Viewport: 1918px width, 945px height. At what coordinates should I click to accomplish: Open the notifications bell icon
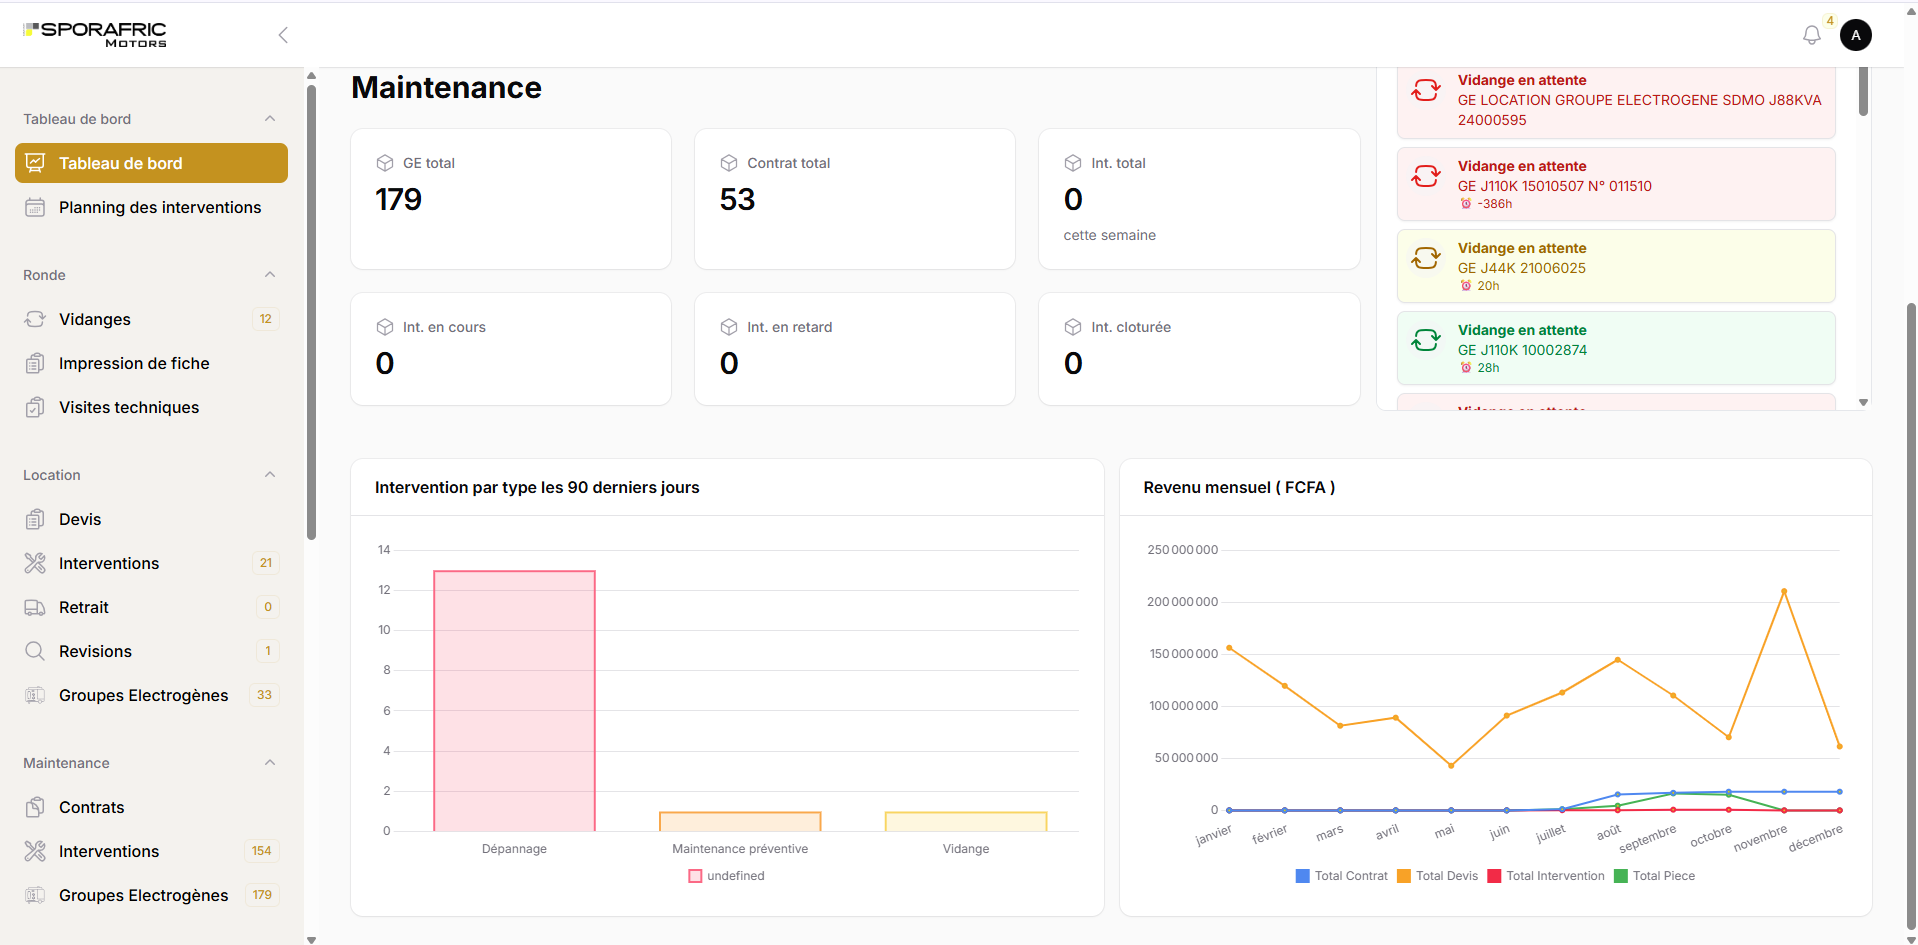[x=1811, y=35]
